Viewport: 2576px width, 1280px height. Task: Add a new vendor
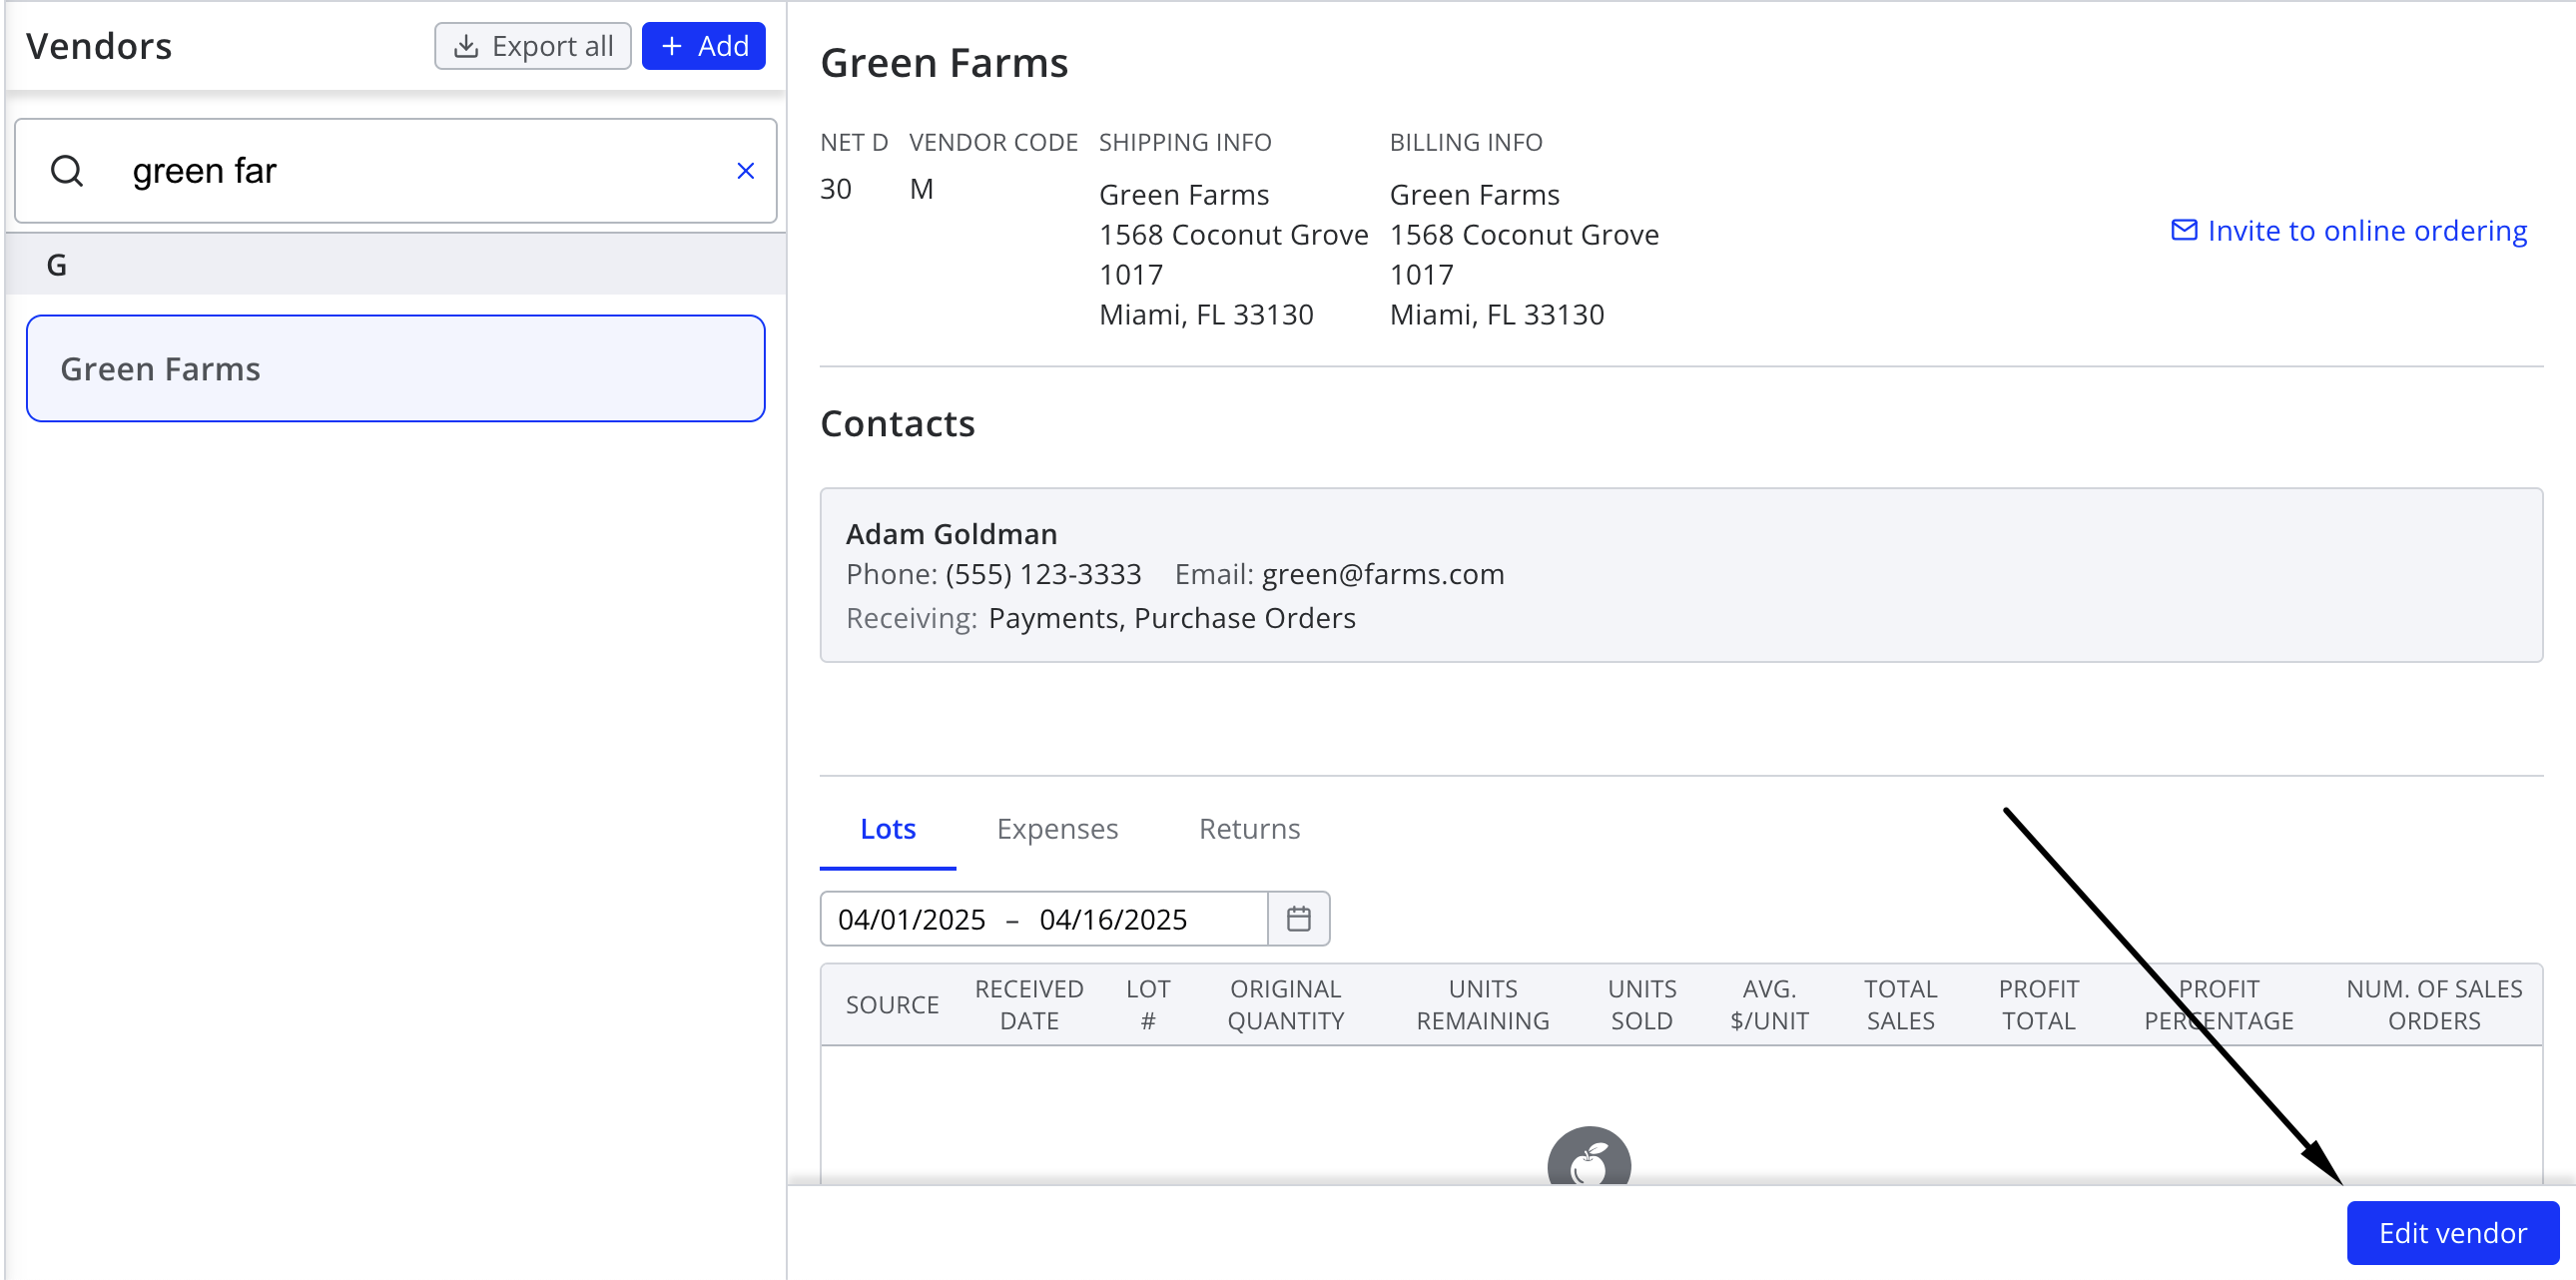[x=703, y=46]
